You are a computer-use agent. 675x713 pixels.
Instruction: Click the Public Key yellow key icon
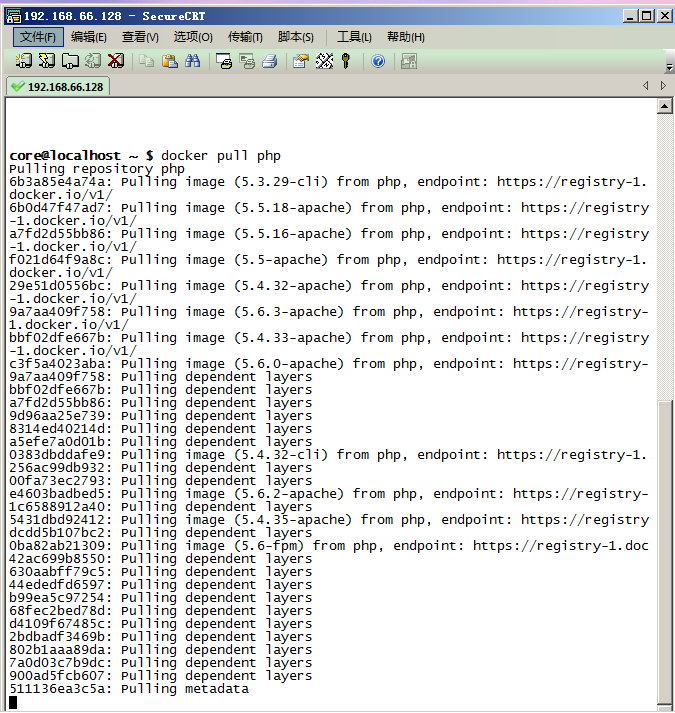[346, 61]
